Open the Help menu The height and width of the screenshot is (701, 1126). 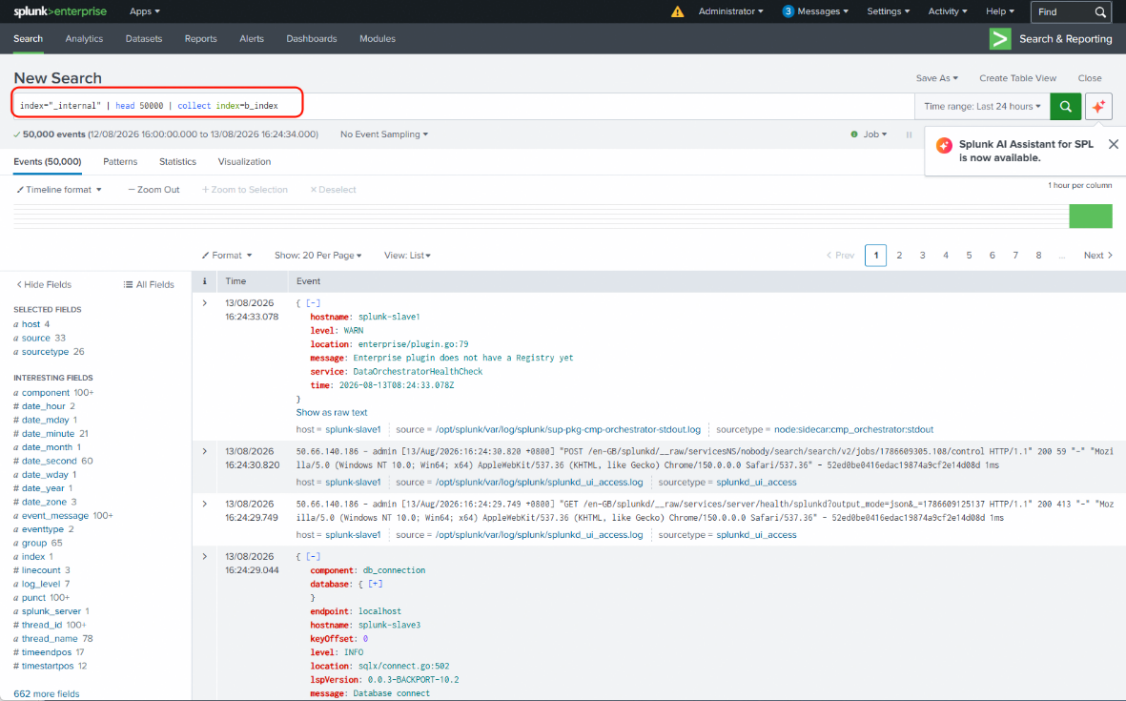(x=1000, y=11)
